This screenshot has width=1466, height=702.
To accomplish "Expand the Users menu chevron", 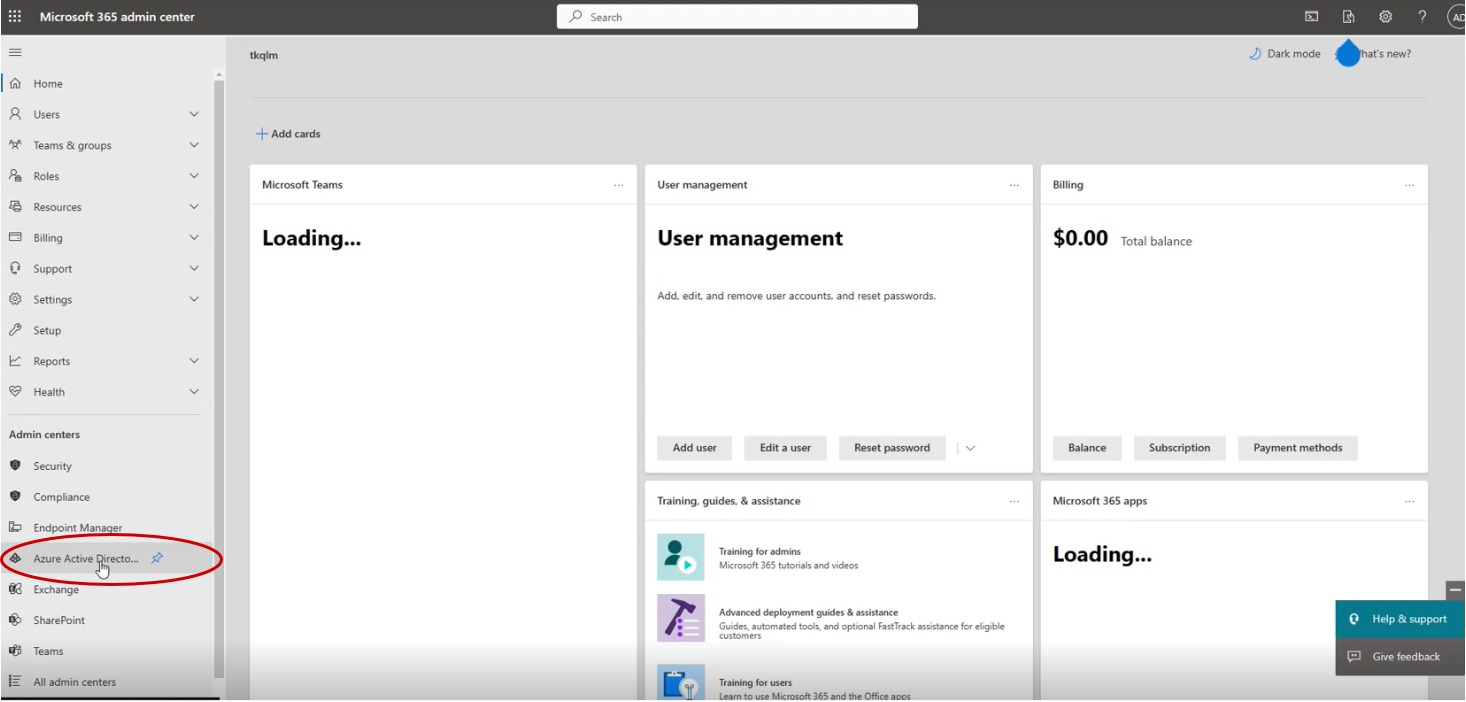I will tap(194, 114).
